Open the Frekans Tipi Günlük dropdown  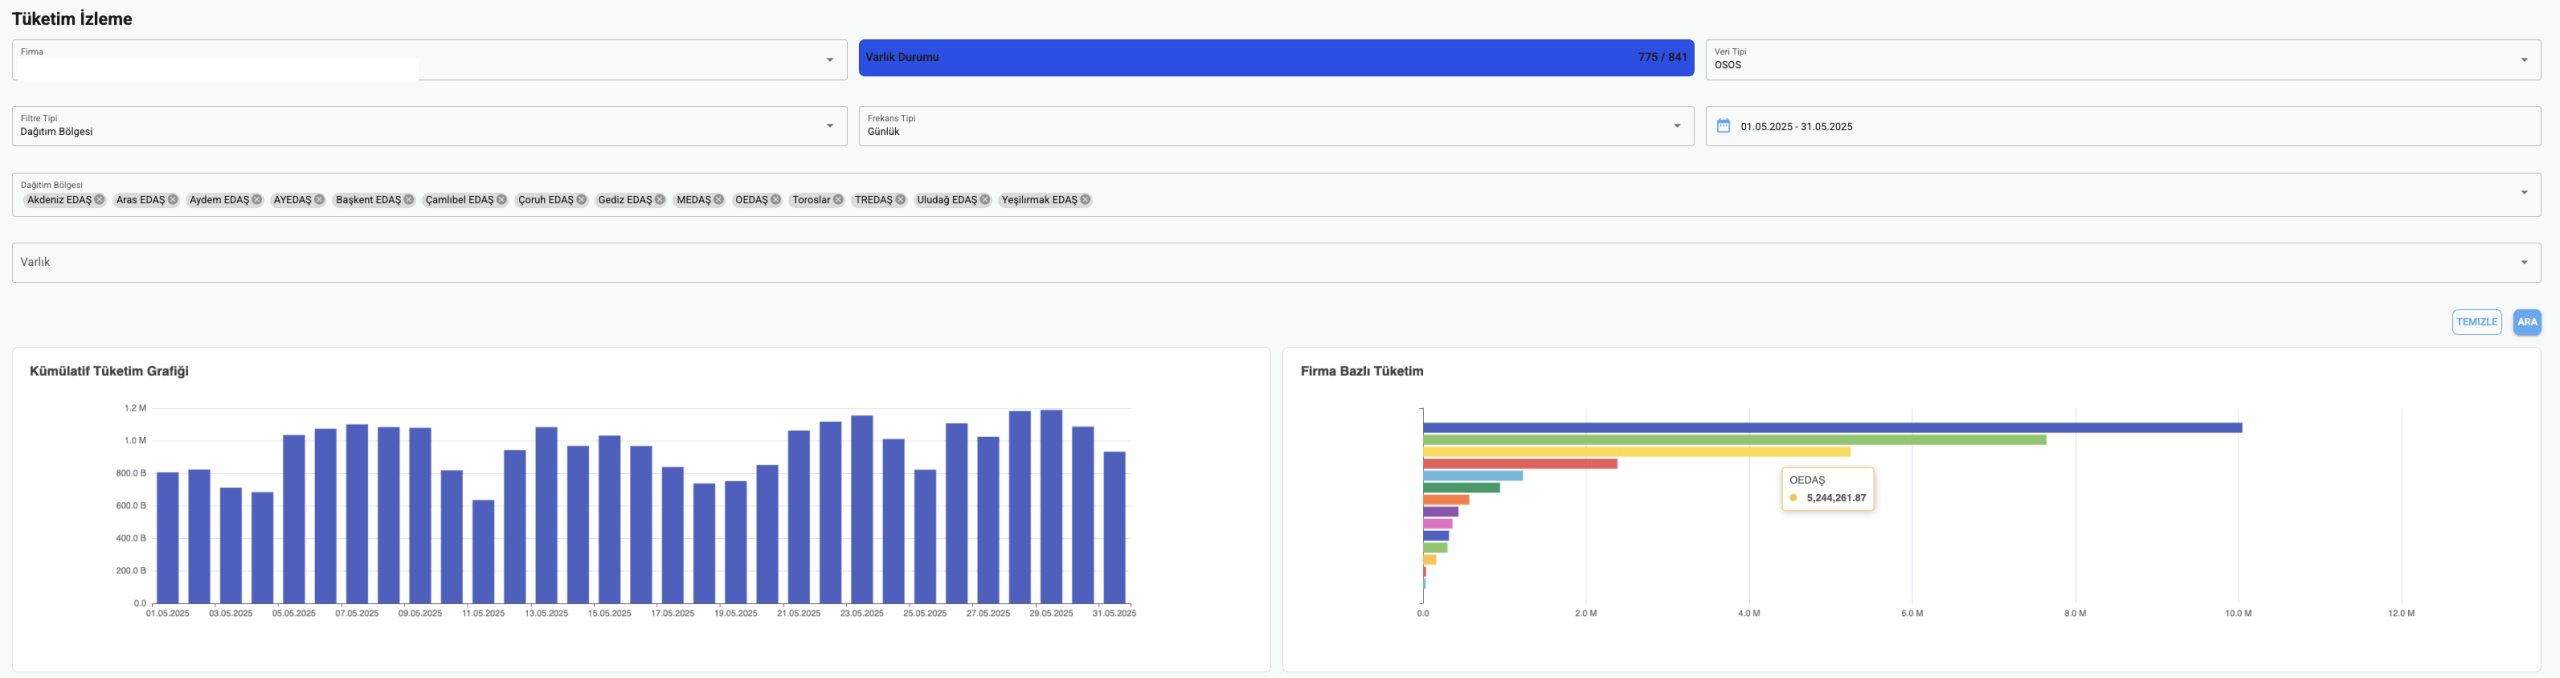[1677, 126]
